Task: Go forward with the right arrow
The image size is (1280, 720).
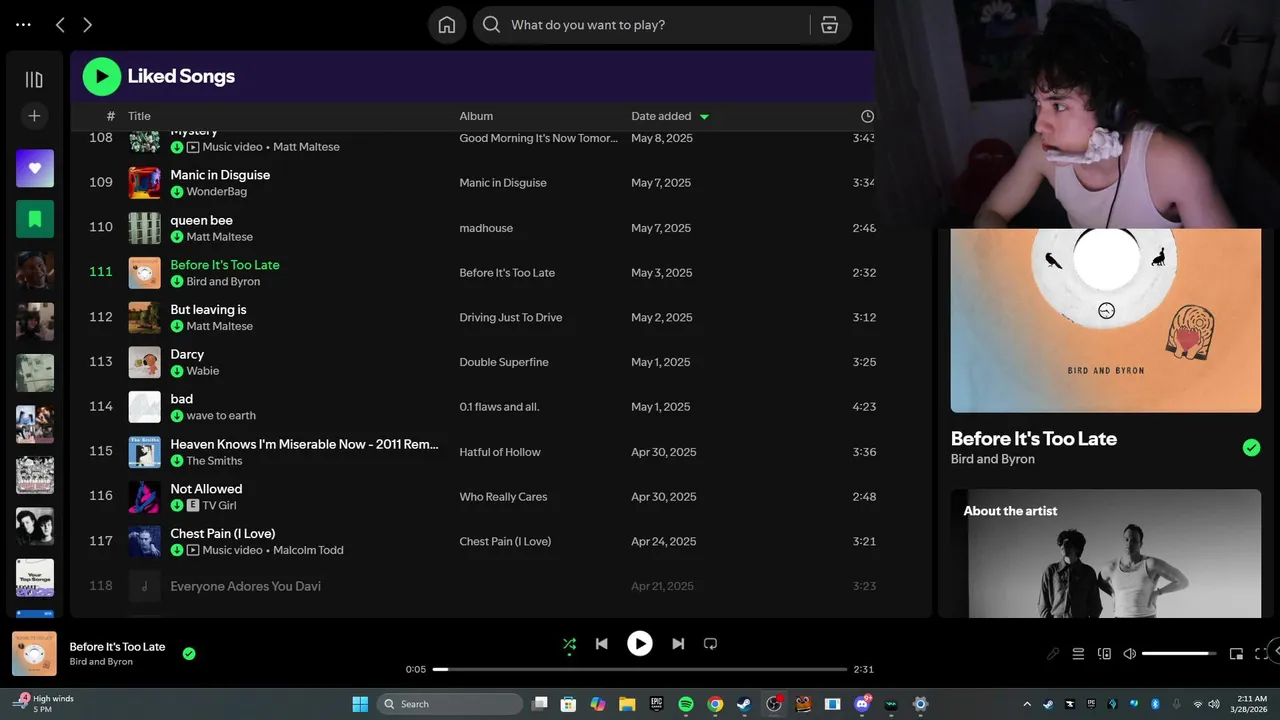Action: coord(88,25)
